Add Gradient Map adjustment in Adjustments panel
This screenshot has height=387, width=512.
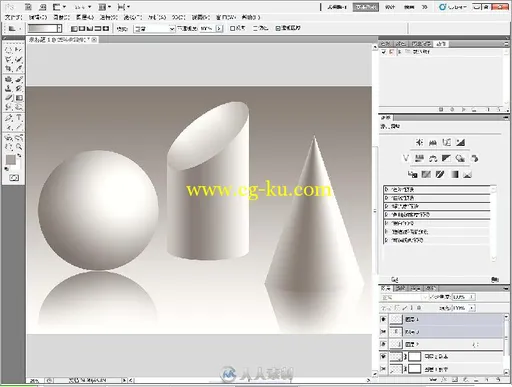(454, 174)
